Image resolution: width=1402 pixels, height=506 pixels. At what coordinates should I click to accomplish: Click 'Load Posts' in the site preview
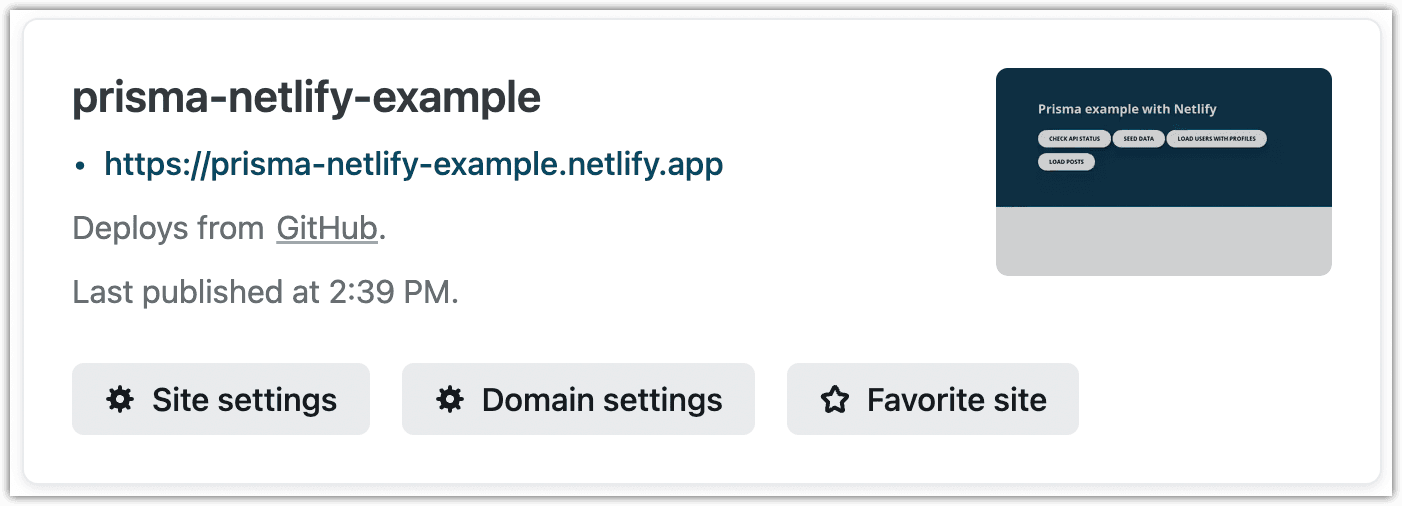click(x=1066, y=161)
